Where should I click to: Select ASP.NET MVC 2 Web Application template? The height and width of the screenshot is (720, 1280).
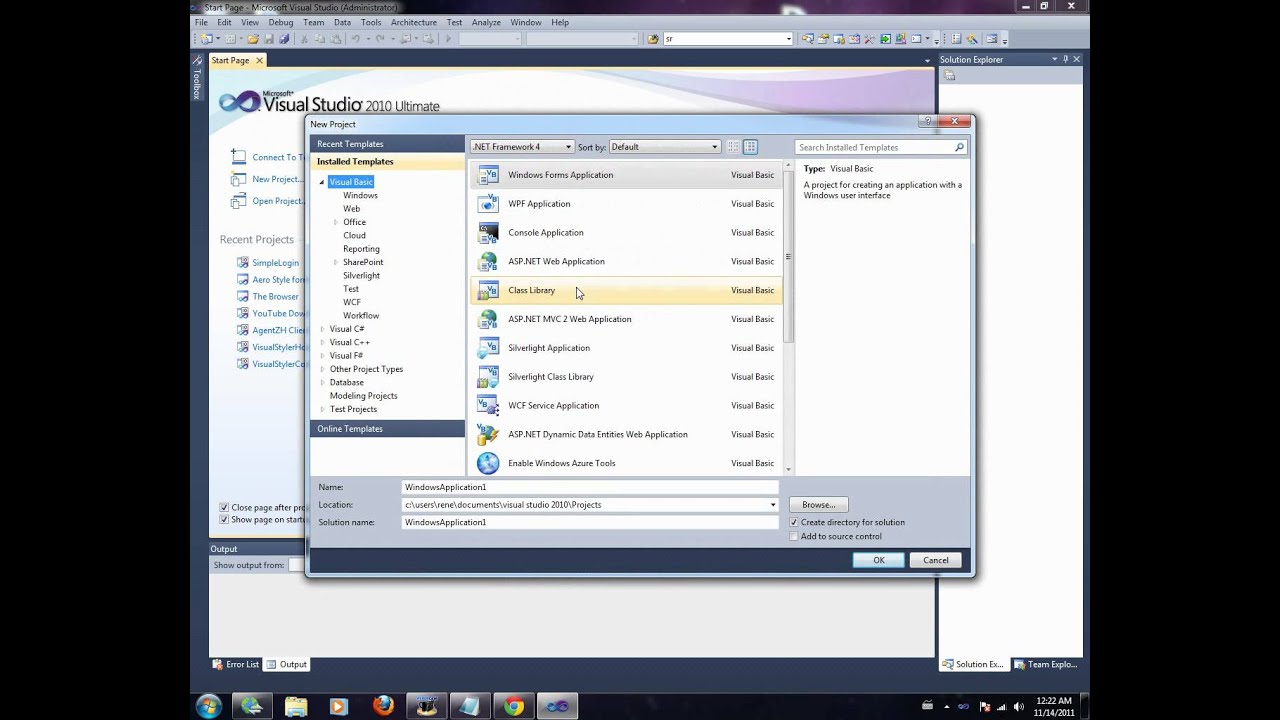coord(626,319)
